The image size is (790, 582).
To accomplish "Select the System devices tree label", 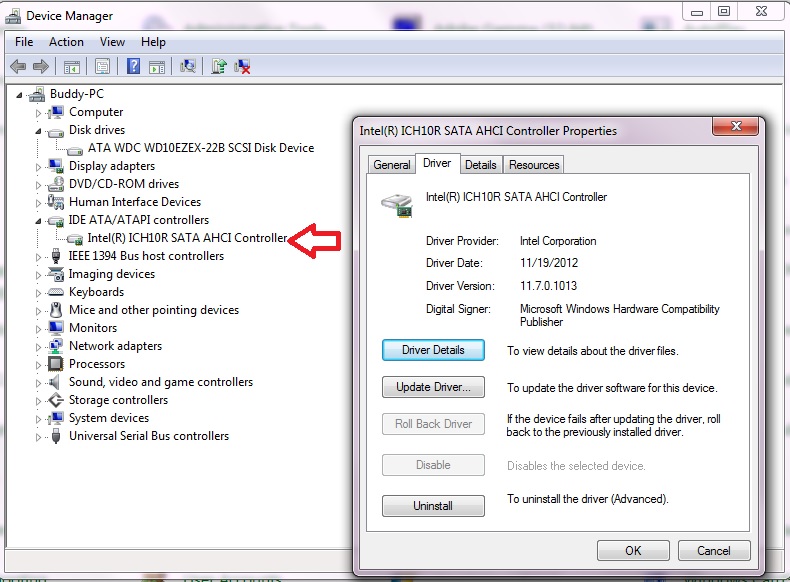I will [x=109, y=418].
